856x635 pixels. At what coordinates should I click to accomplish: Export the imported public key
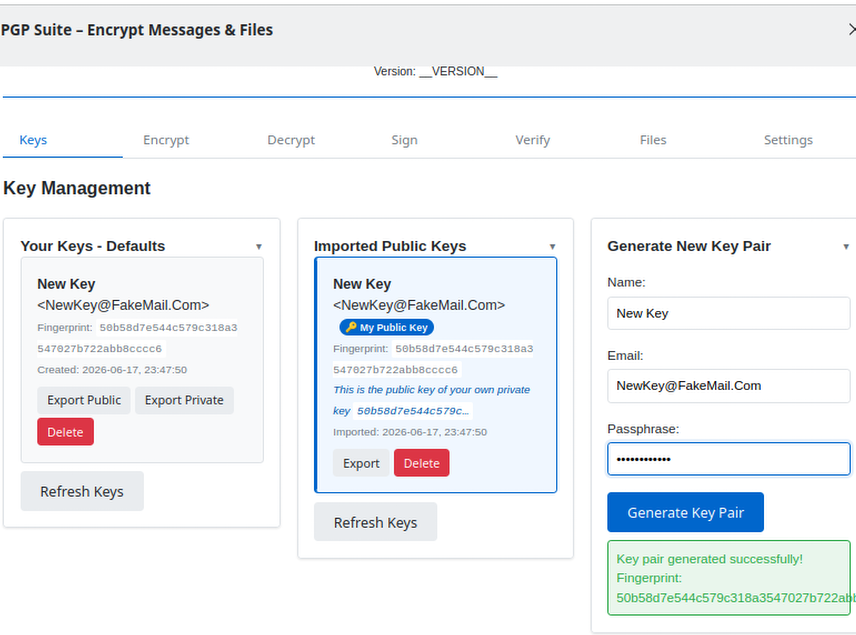click(x=361, y=463)
